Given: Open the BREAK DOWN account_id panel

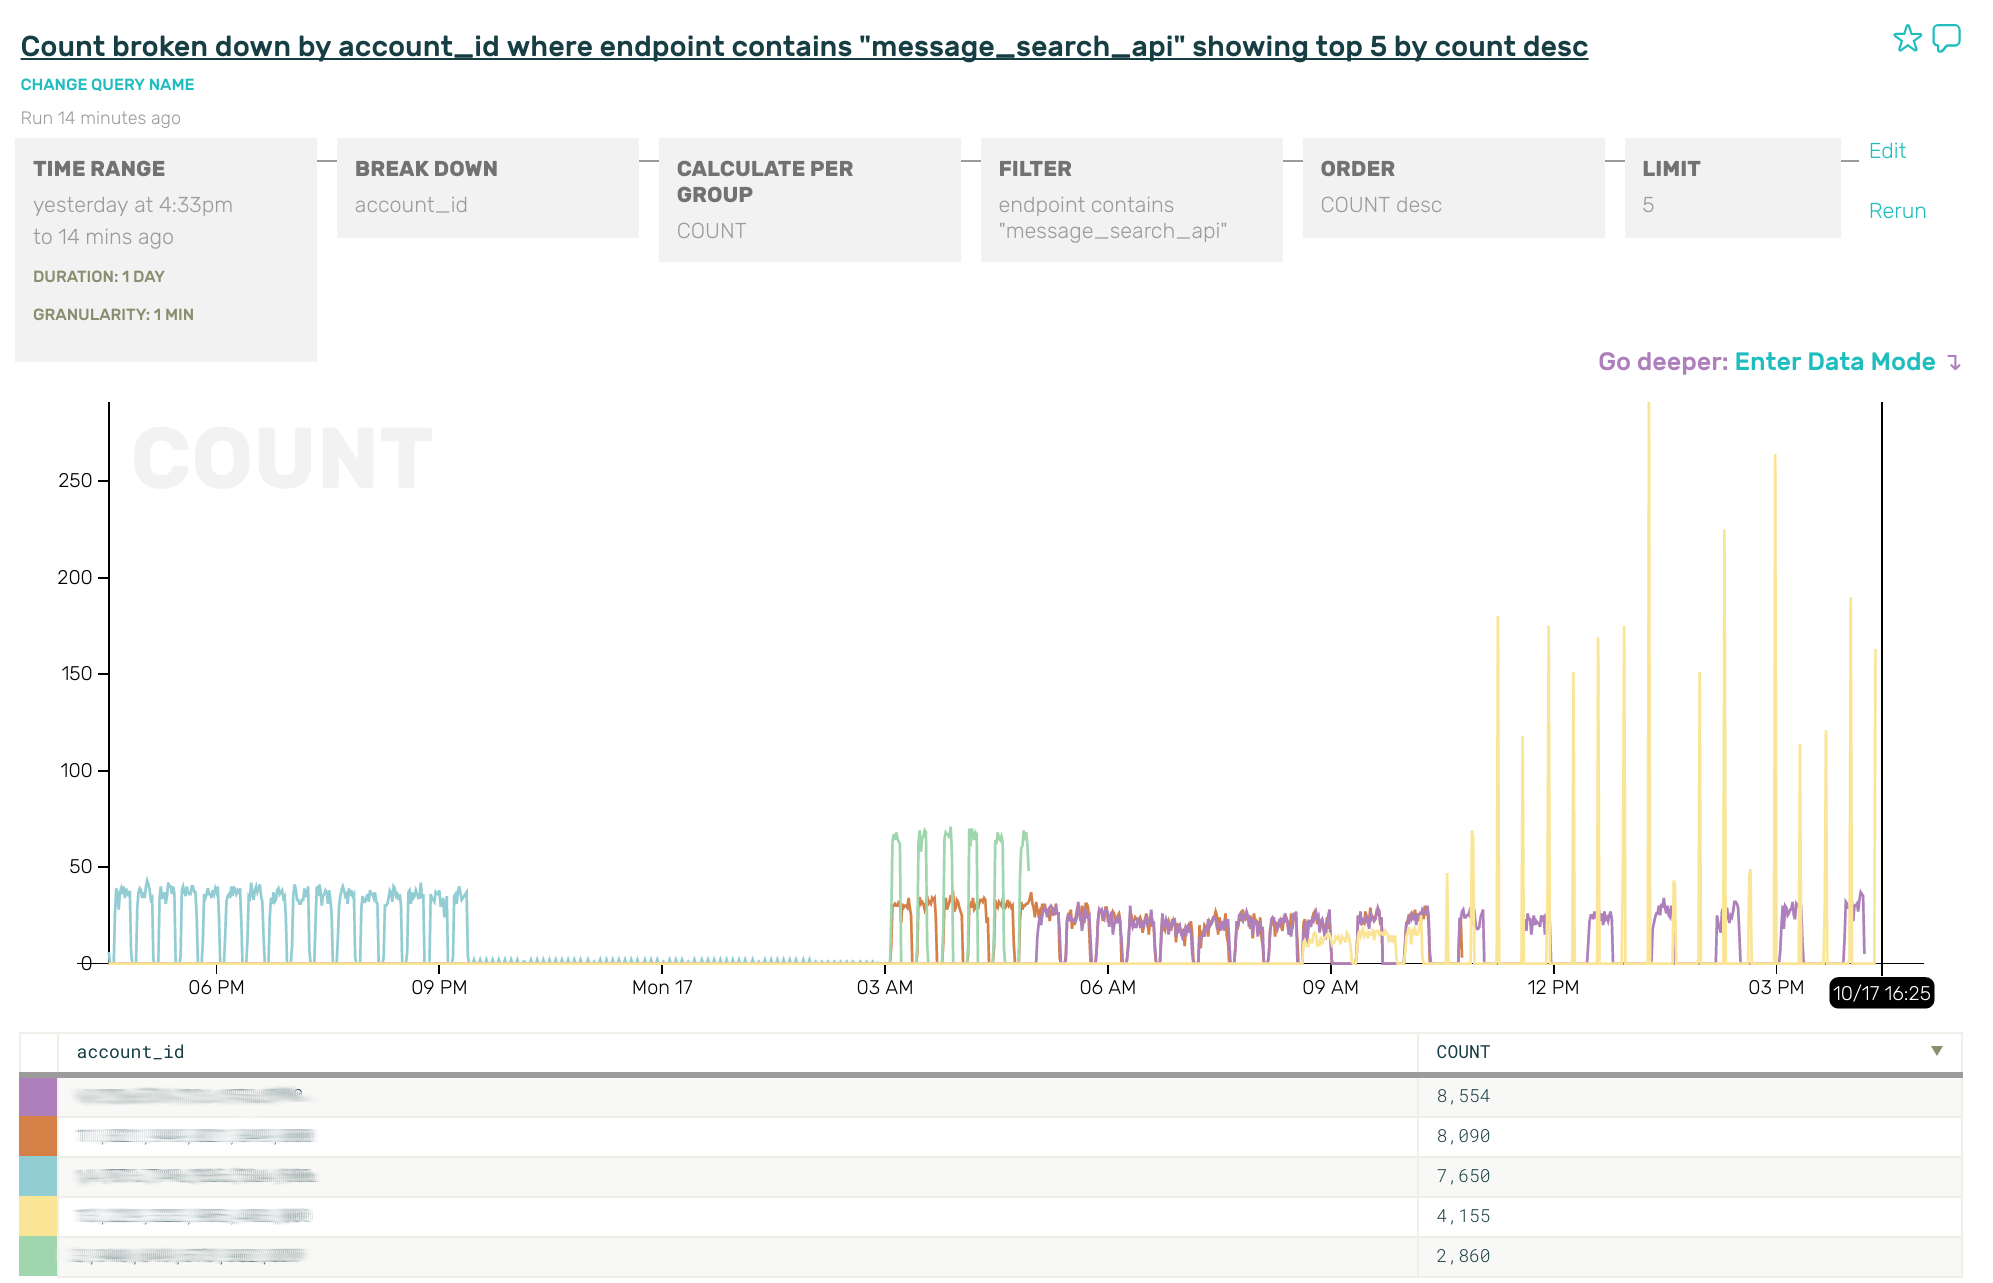Looking at the screenshot, I should point(487,188).
